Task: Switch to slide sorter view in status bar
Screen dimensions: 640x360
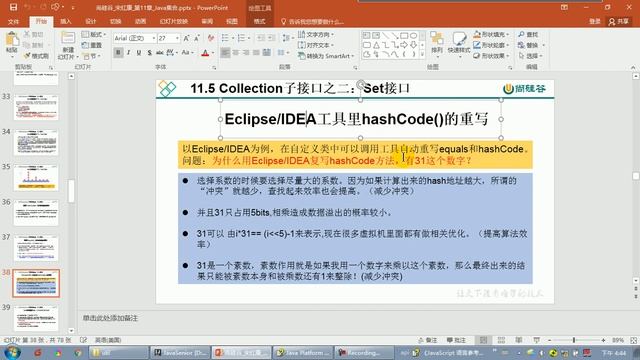Action: [501, 340]
